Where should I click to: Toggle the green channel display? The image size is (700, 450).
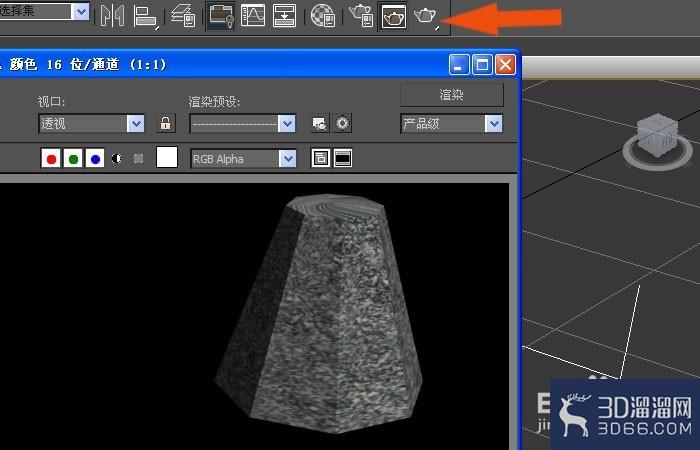73,158
